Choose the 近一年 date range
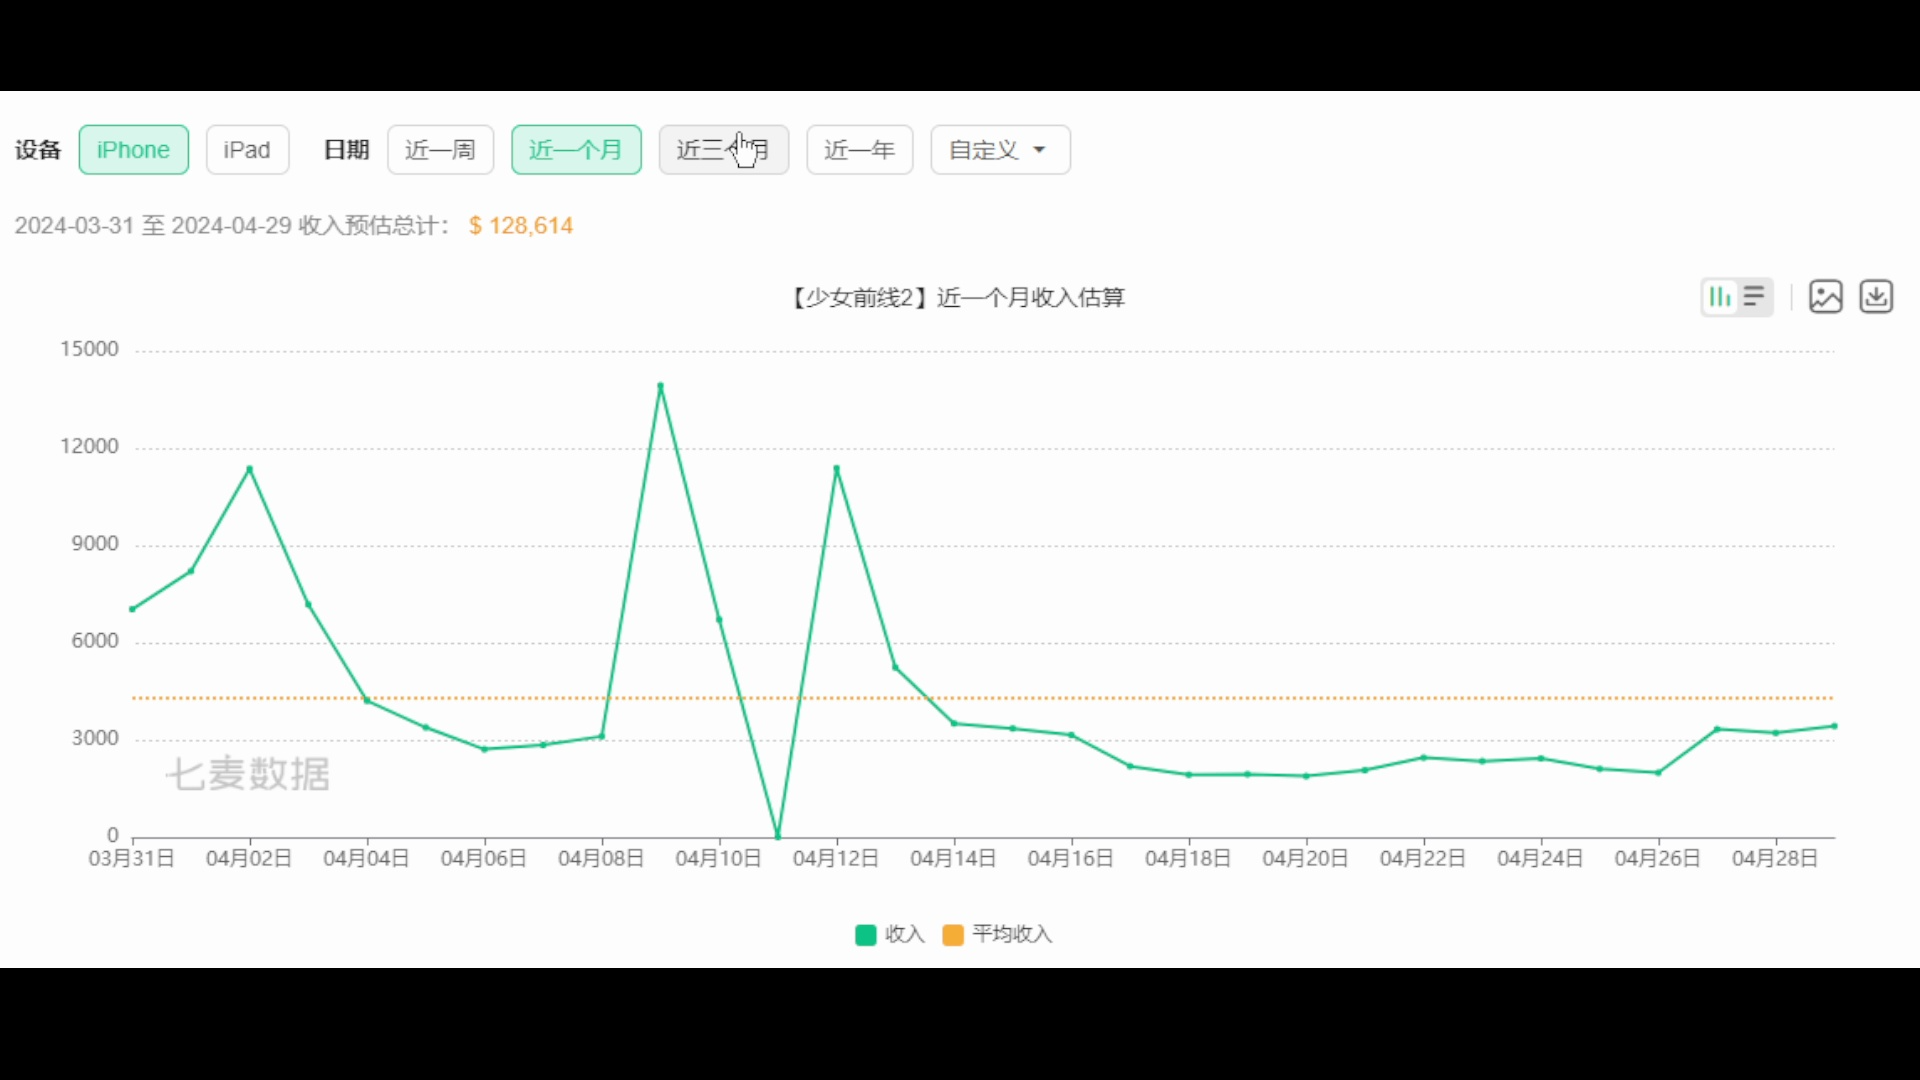1920x1080 pixels. point(860,150)
